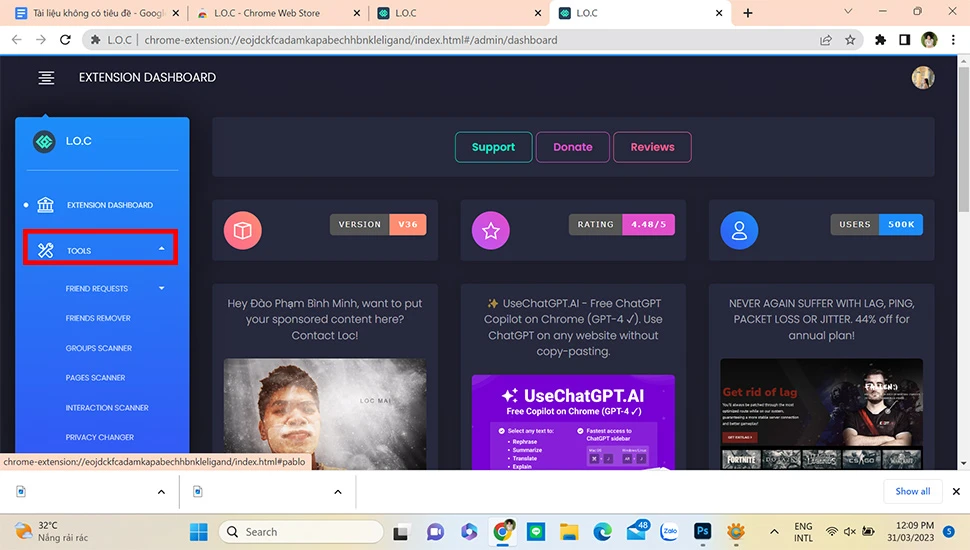Open a new browser tab
This screenshot has height=550, width=970.
[747, 13]
